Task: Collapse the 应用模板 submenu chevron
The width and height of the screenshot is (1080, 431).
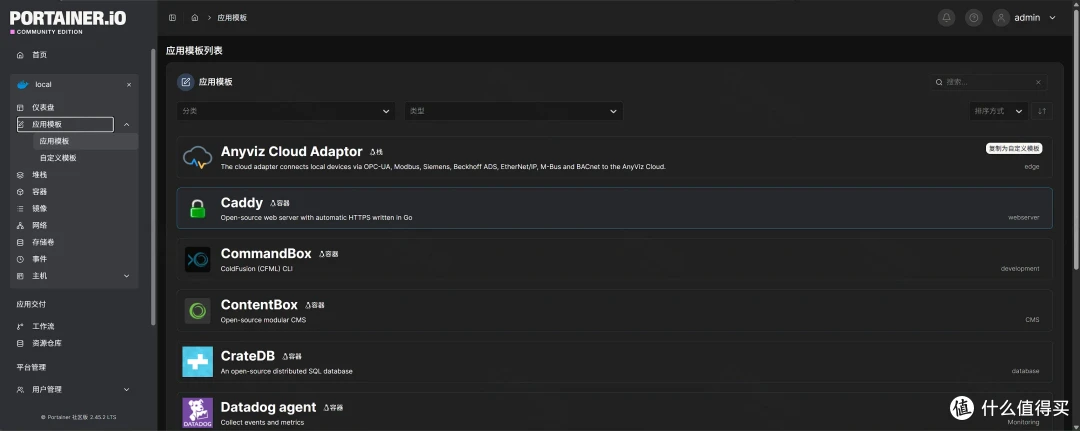Action: (x=126, y=125)
